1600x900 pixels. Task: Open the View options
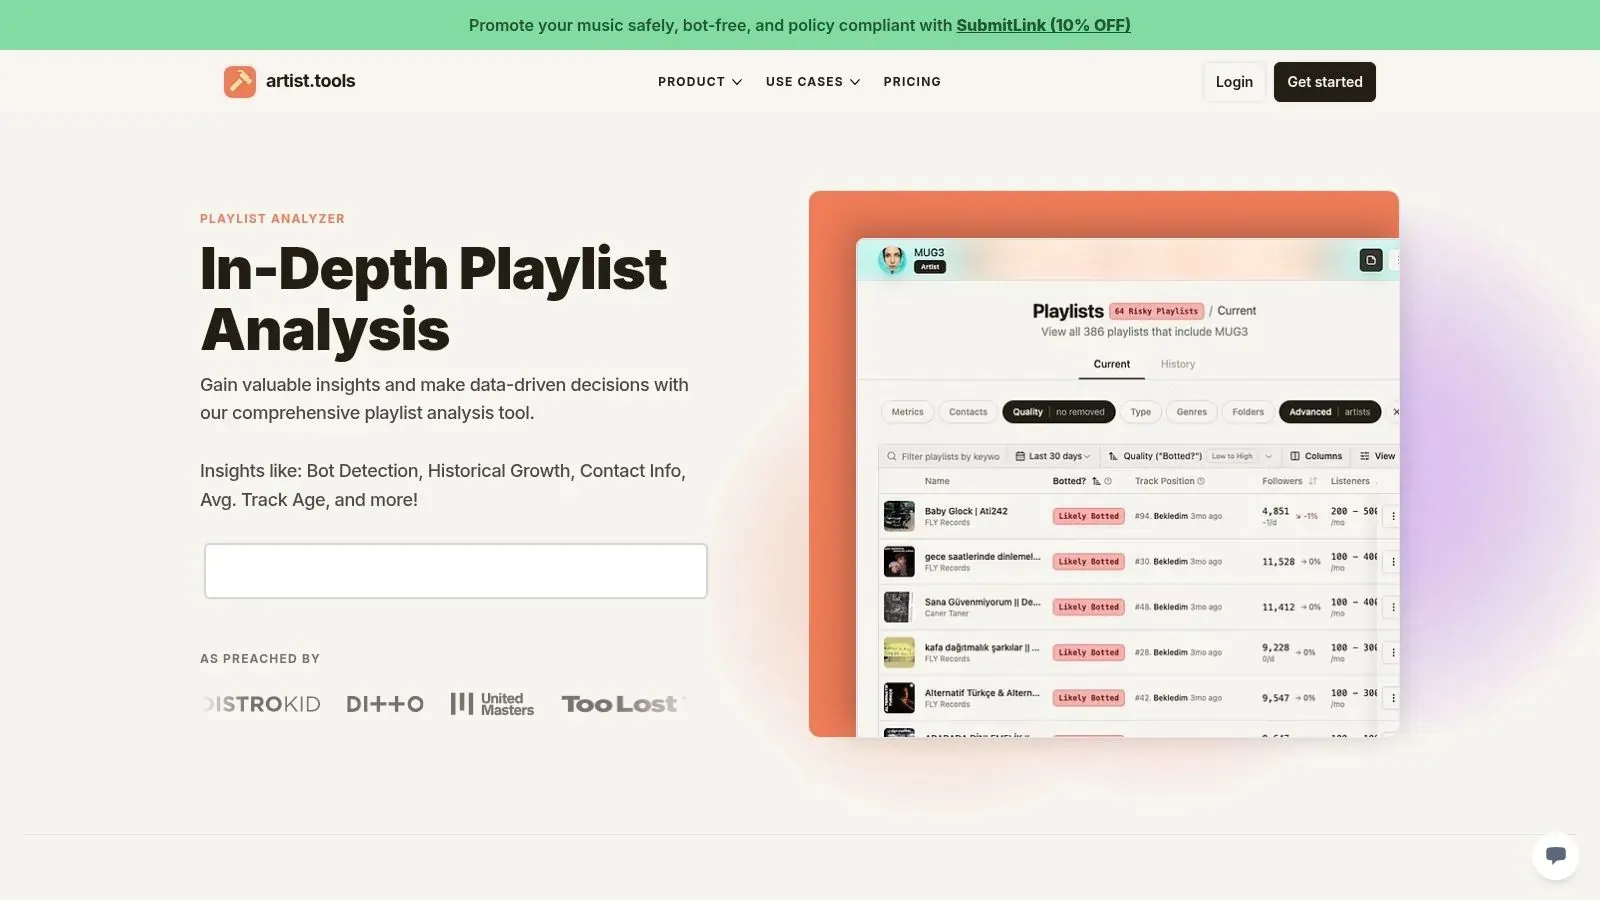[x=1377, y=456]
